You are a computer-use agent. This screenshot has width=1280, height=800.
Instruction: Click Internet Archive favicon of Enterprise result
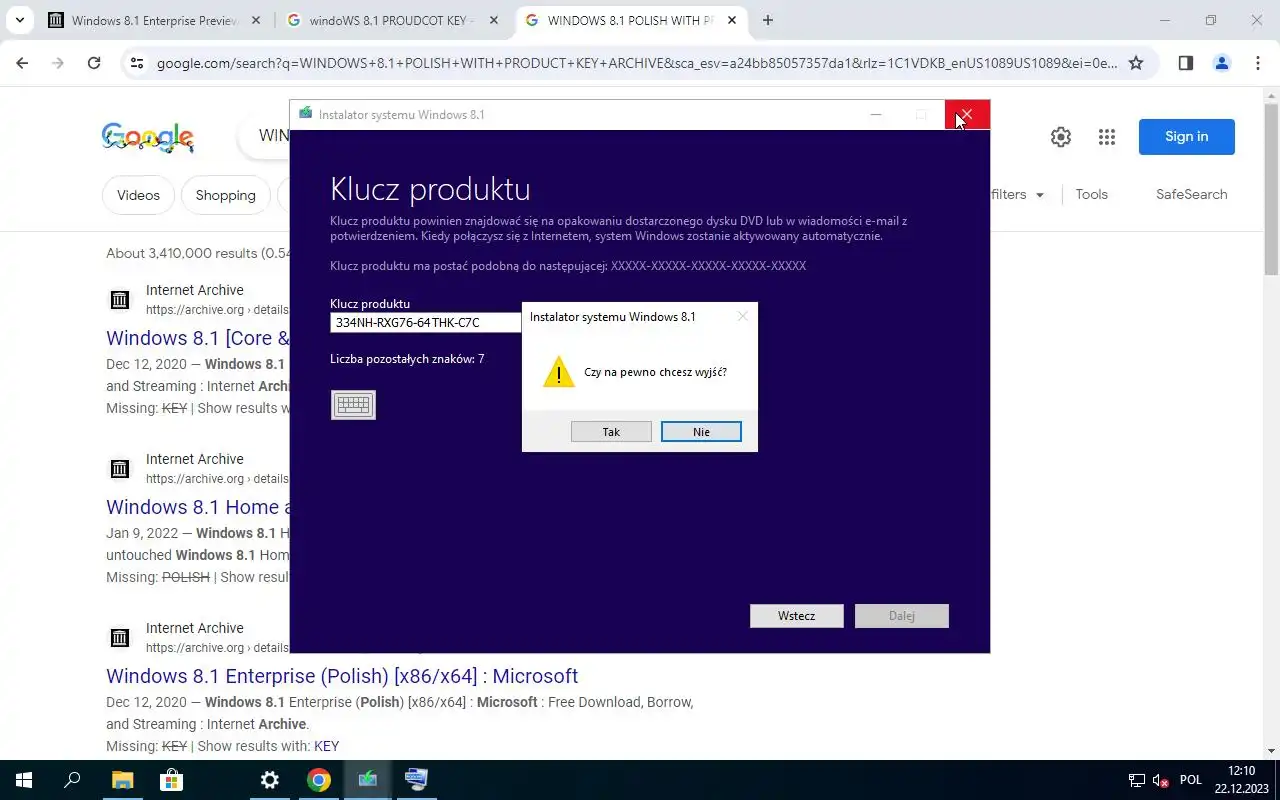119,637
